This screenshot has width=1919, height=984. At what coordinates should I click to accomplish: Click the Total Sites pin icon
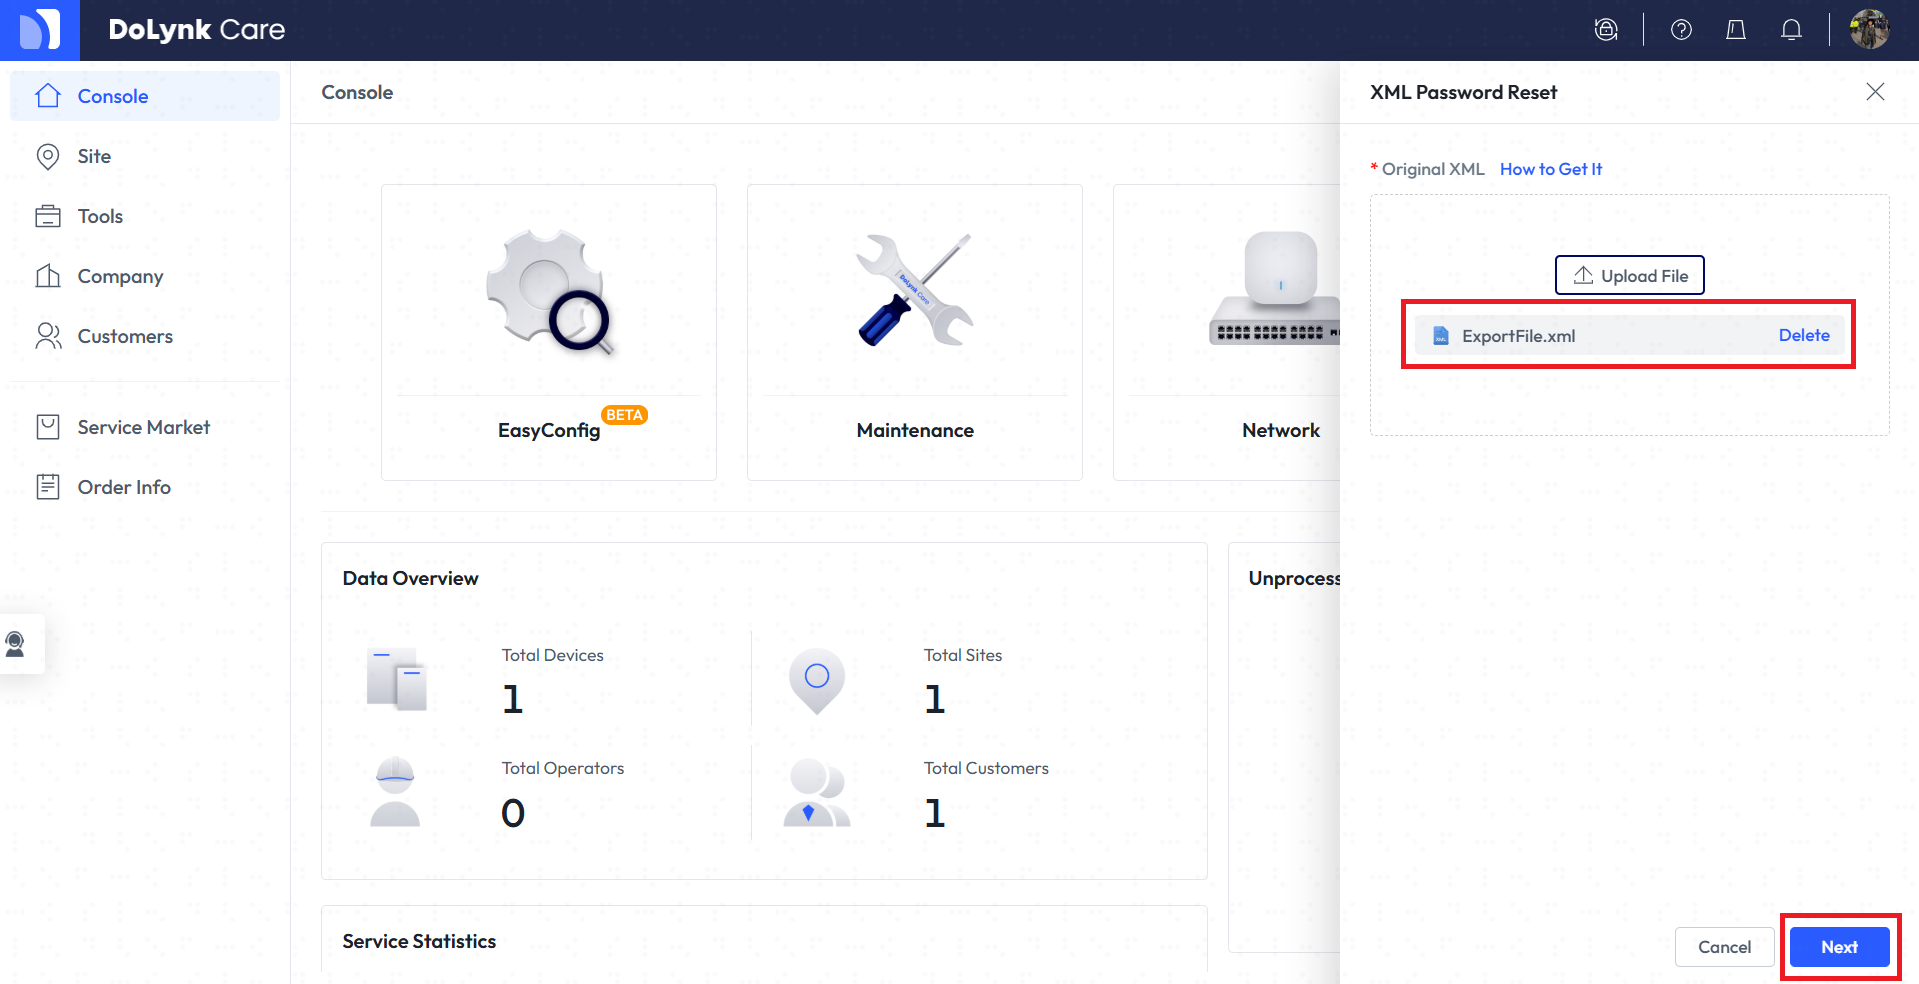click(817, 681)
